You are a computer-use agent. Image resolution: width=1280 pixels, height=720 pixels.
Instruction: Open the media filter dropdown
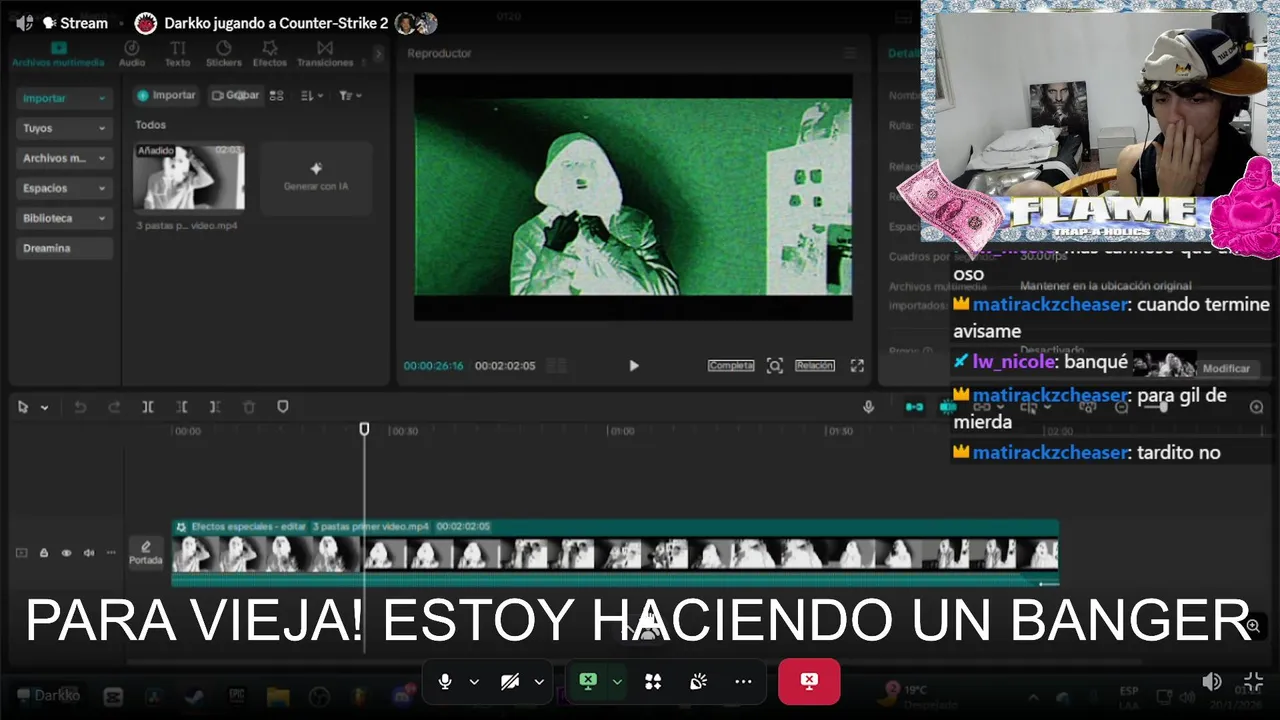[x=350, y=96]
